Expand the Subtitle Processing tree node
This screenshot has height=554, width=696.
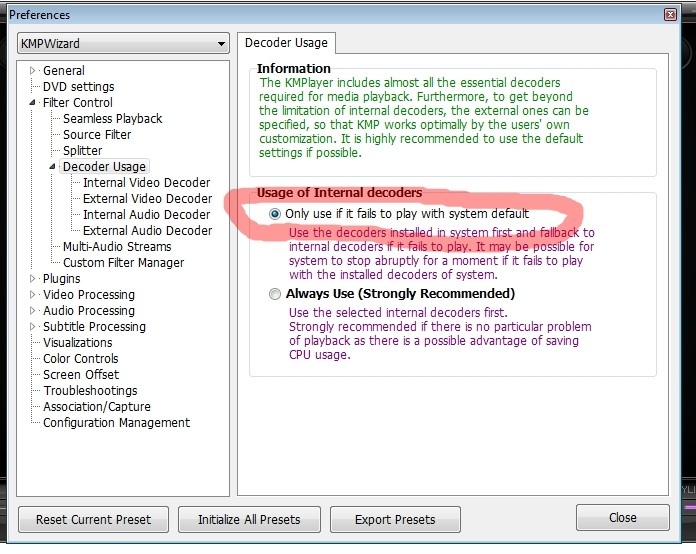coord(32,326)
